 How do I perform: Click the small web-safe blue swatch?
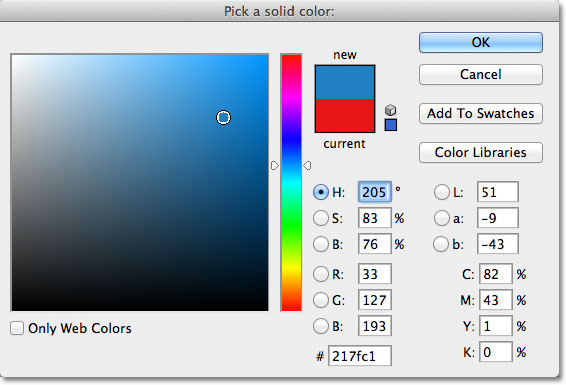pyautogui.click(x=391, y=125)
